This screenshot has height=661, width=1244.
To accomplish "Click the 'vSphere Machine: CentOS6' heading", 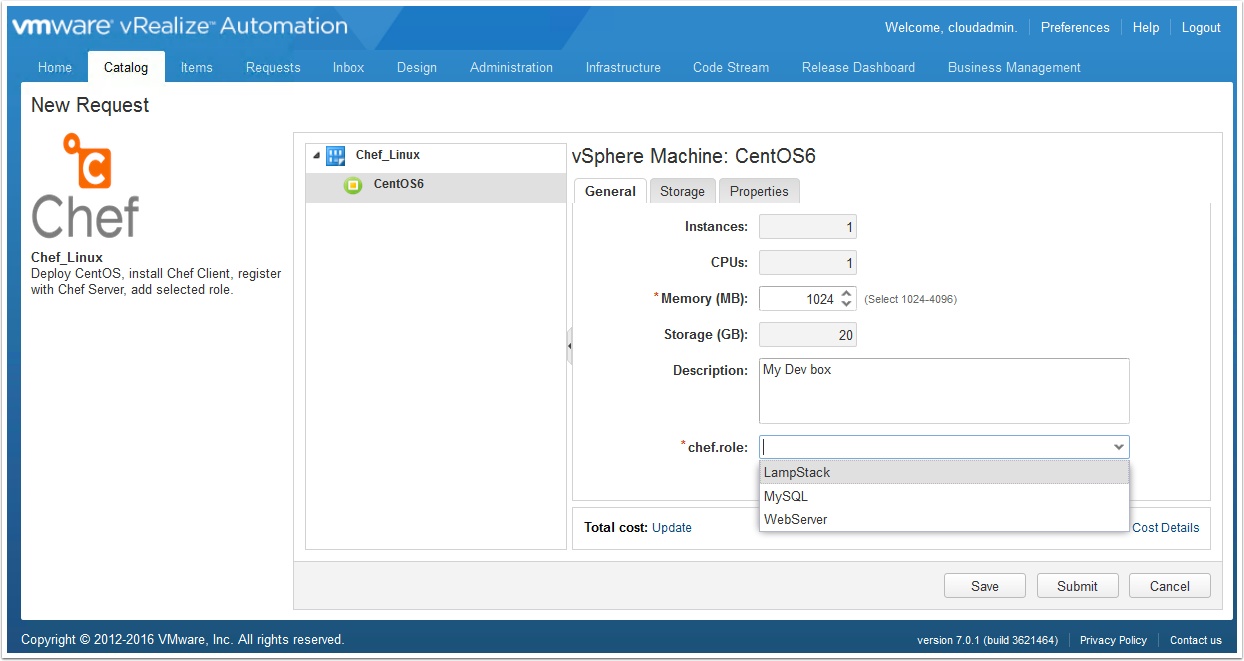I will point(694,156).
